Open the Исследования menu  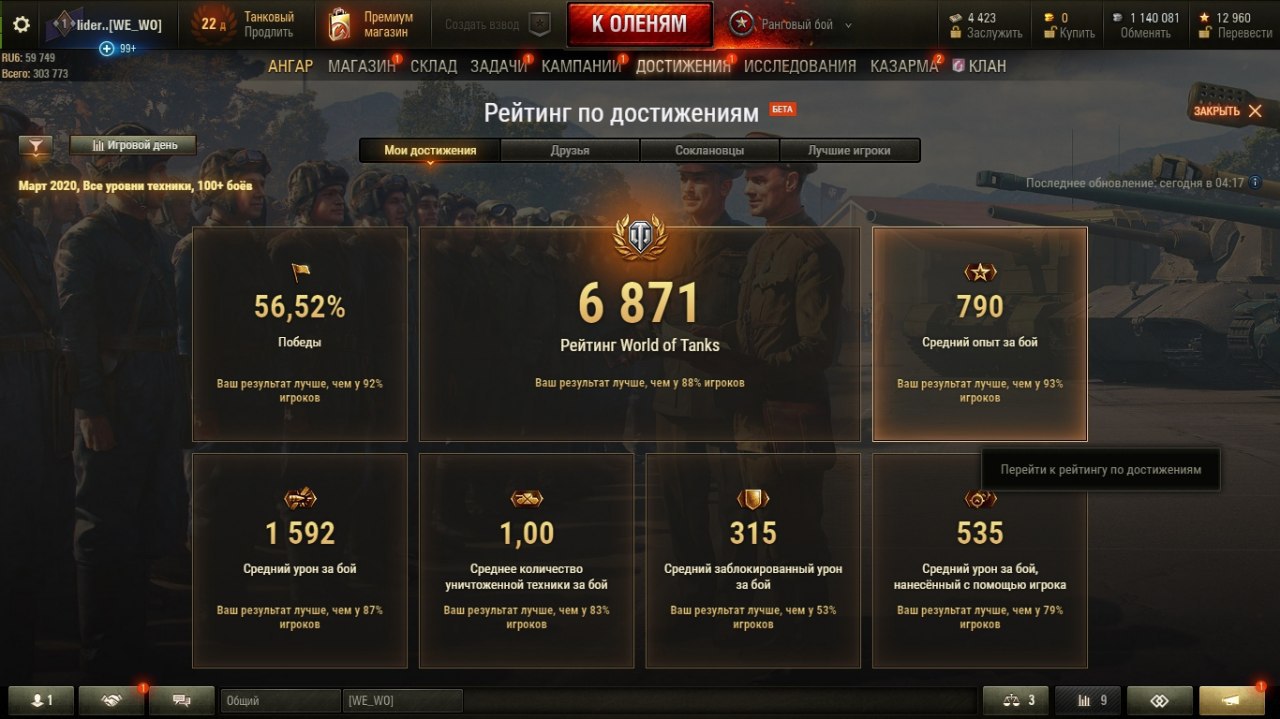(x=800, y=66)
